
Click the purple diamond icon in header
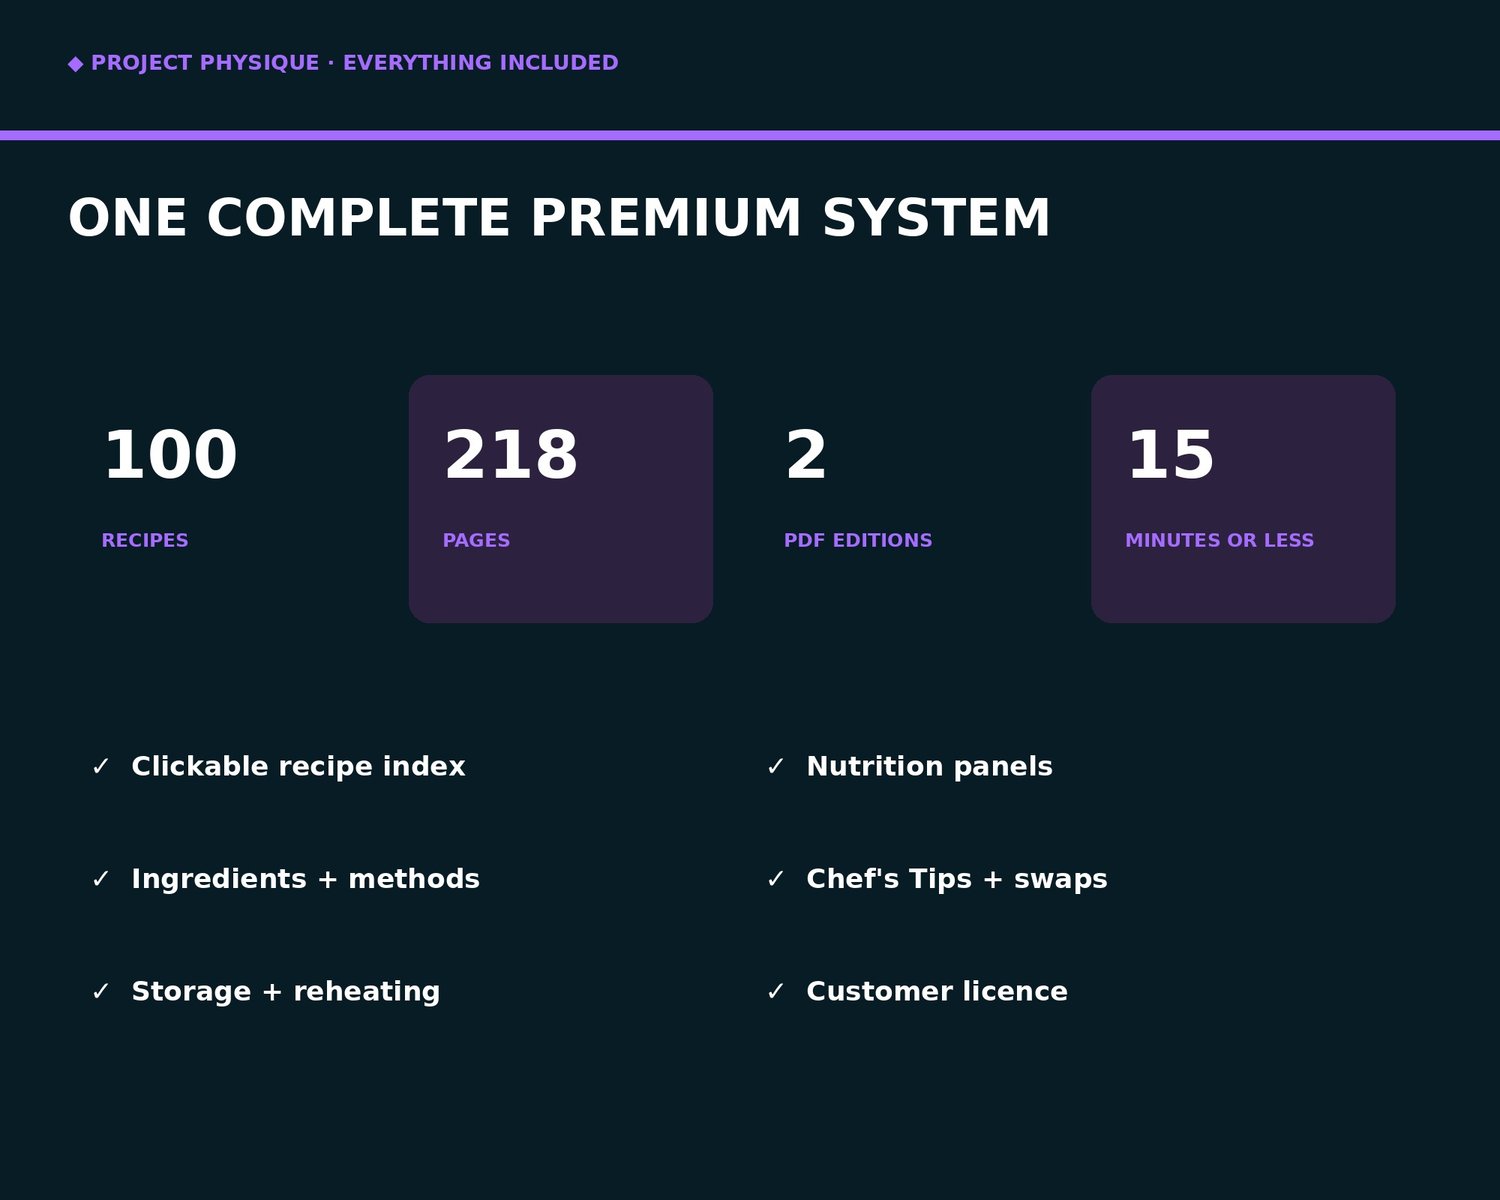click(76, 64)
